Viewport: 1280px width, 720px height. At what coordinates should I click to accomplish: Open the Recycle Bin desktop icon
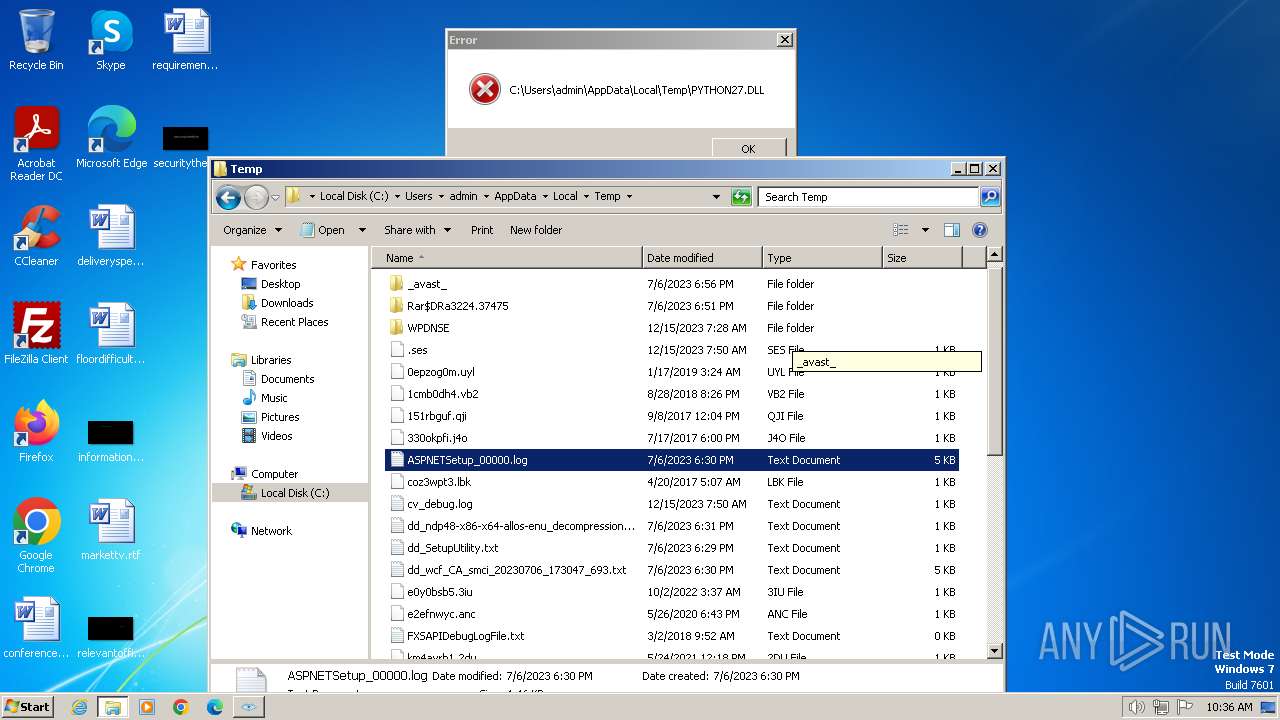[36, 40]
